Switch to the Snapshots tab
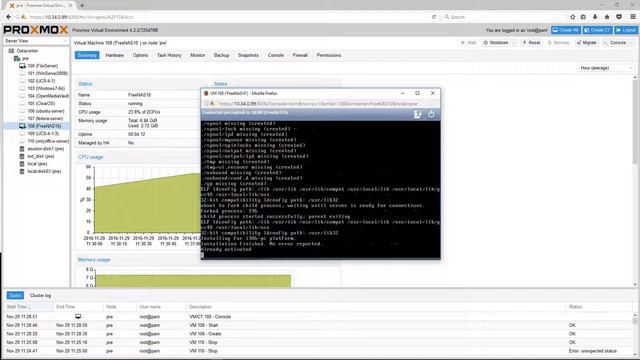 point(248,55)
